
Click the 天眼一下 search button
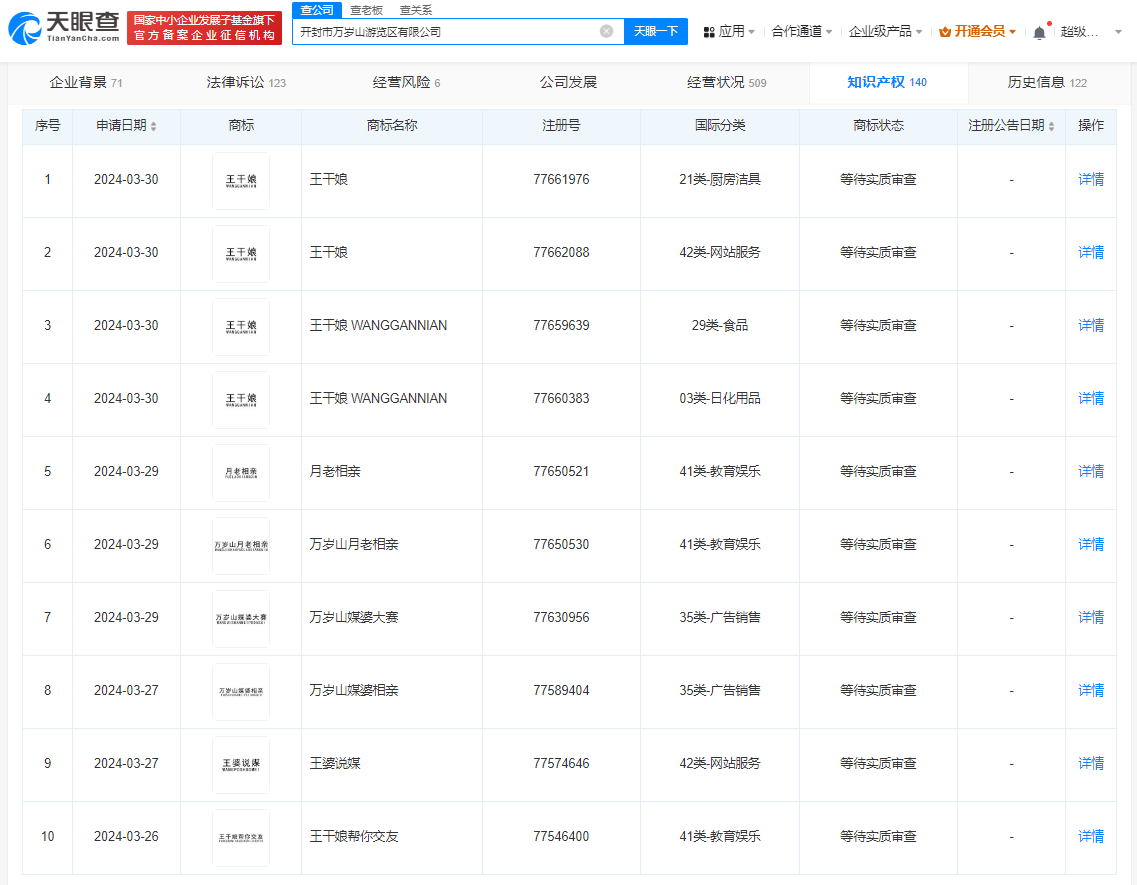click(655, 31)
